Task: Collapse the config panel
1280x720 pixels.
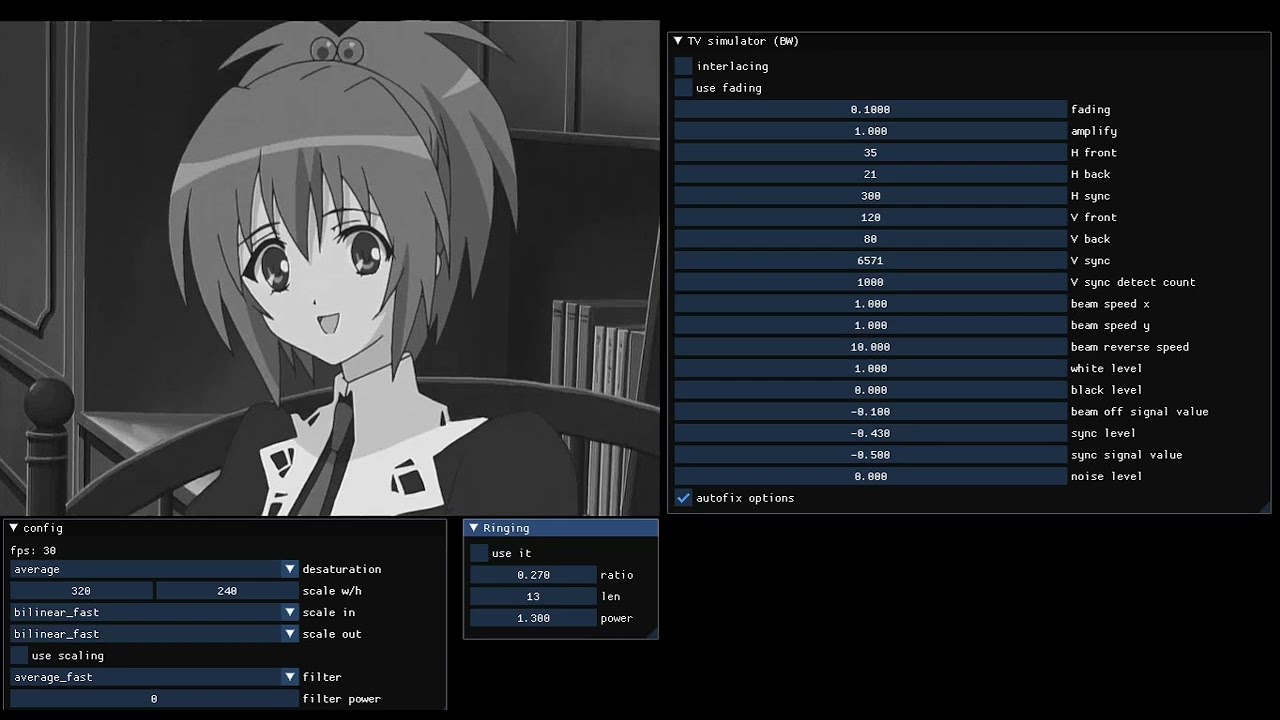Action: (14, 528)
